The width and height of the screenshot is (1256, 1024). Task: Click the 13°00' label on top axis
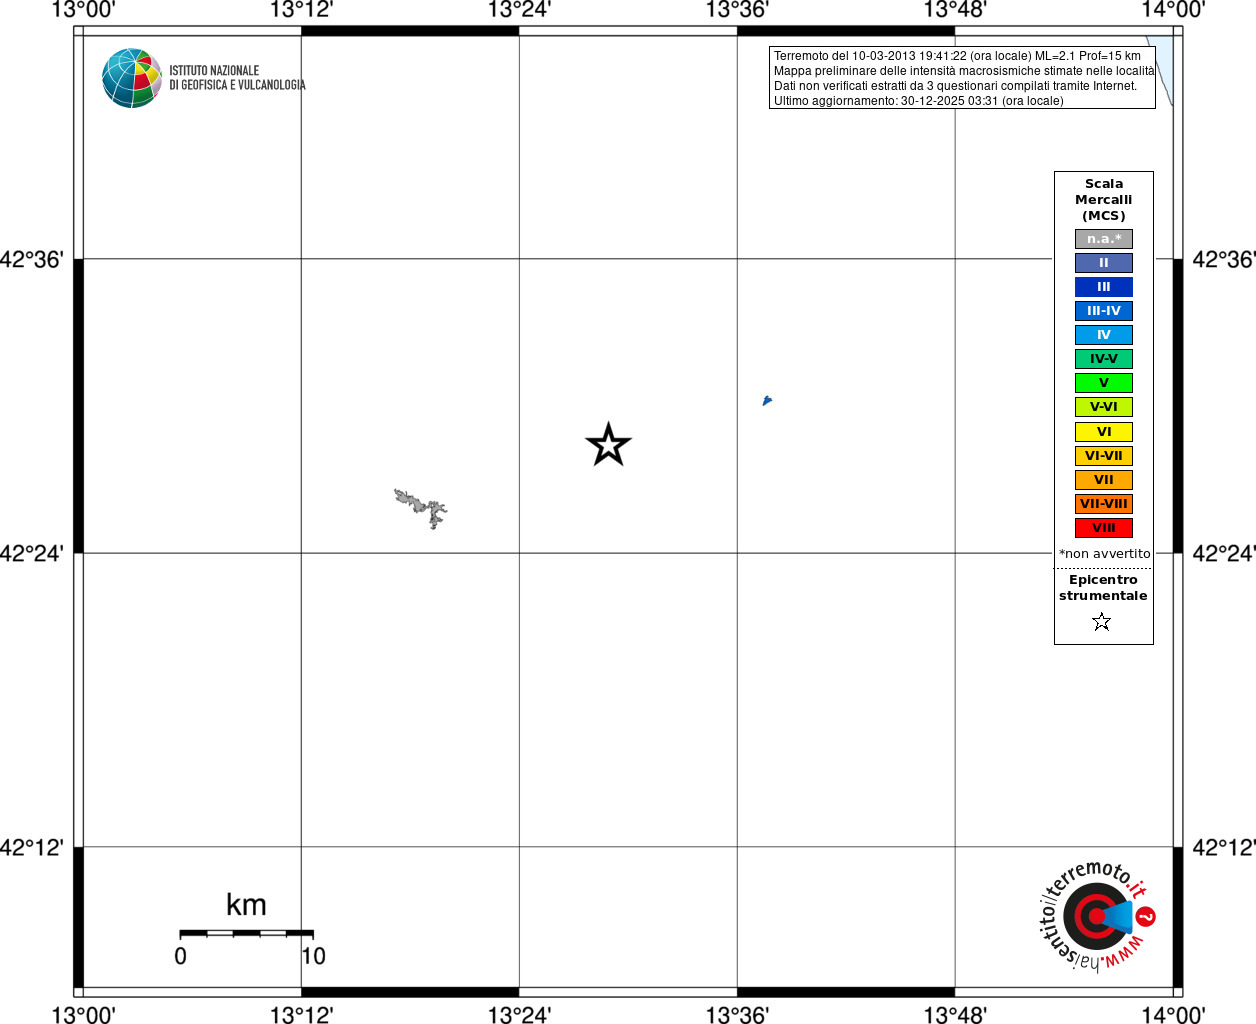coord(83,10)
